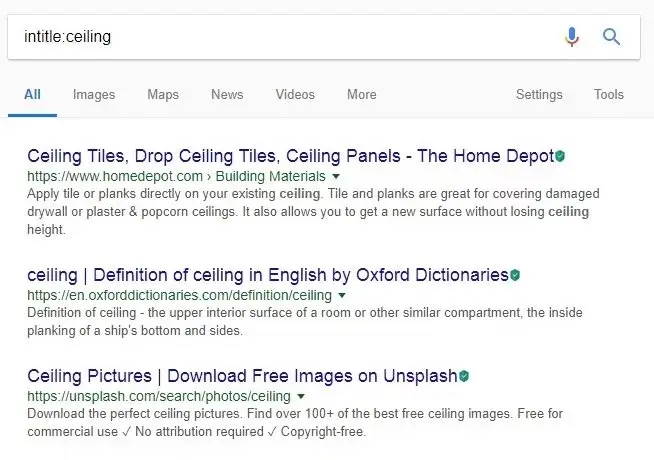Switch to the Images tab
The image size is (654, 460).
click(94, 95)
